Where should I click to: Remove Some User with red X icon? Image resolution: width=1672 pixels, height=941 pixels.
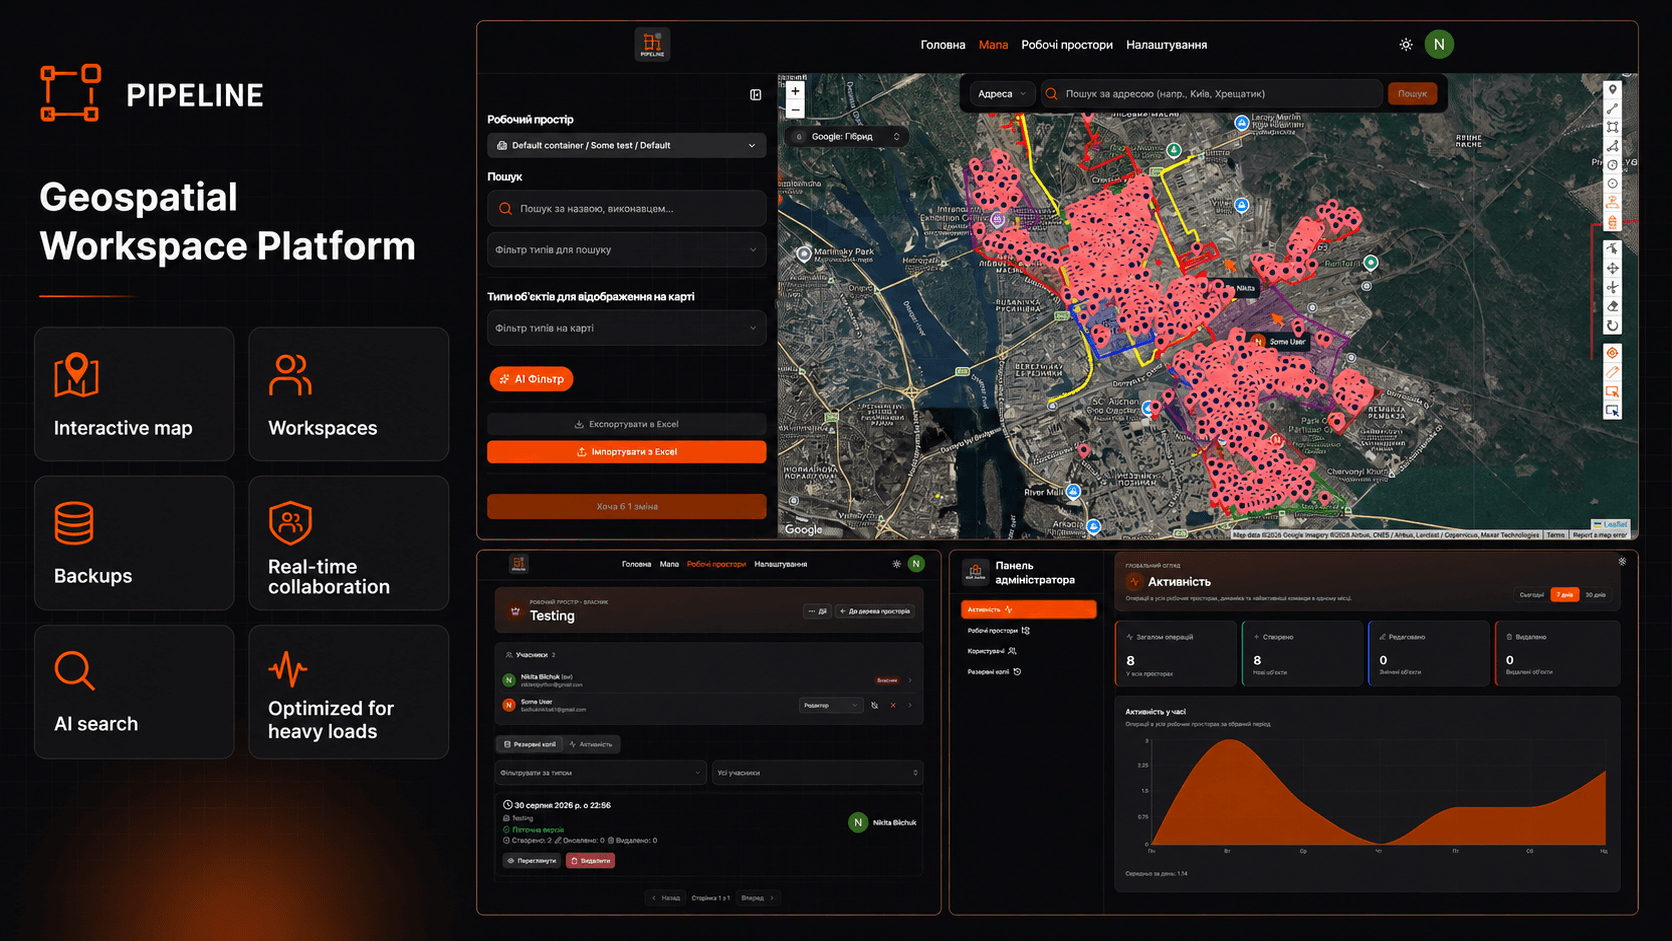coord(893,705)
